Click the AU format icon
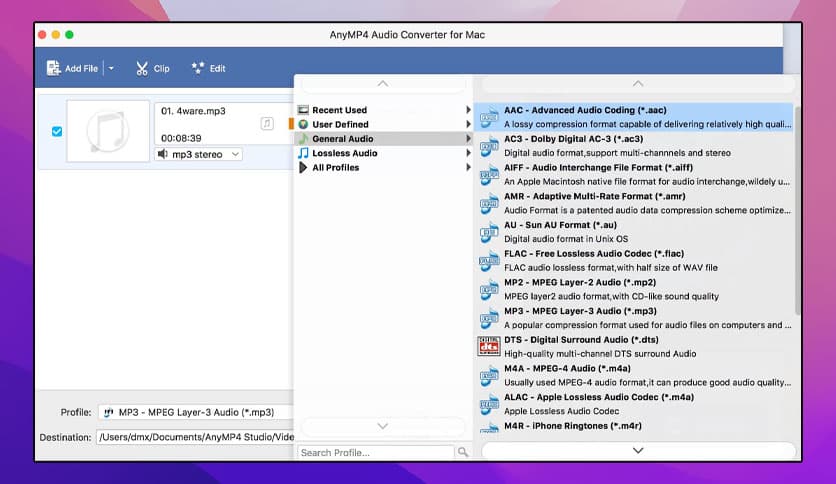 coord(488,232)
